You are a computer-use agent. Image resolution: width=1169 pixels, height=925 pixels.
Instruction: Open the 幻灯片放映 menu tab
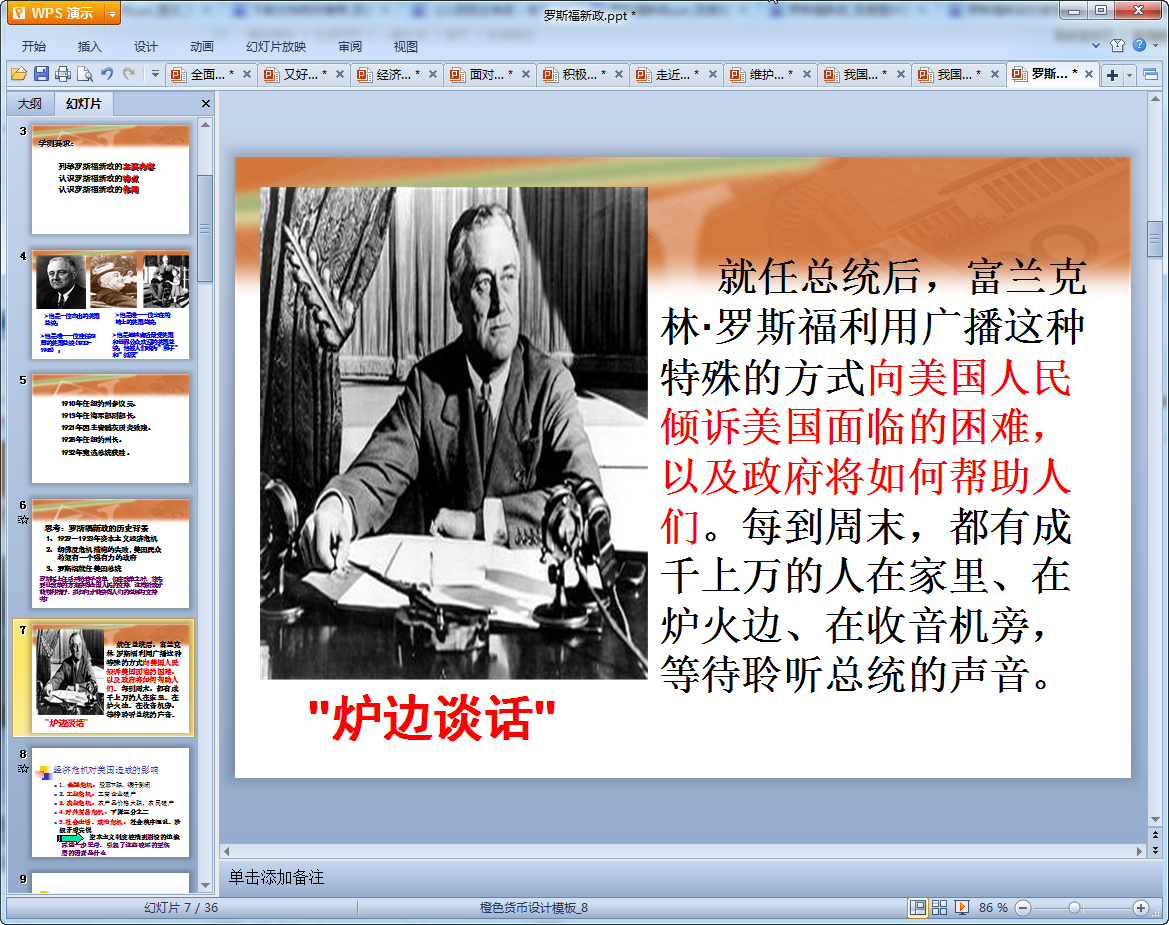pyautogui.click(x=276, y=46)
